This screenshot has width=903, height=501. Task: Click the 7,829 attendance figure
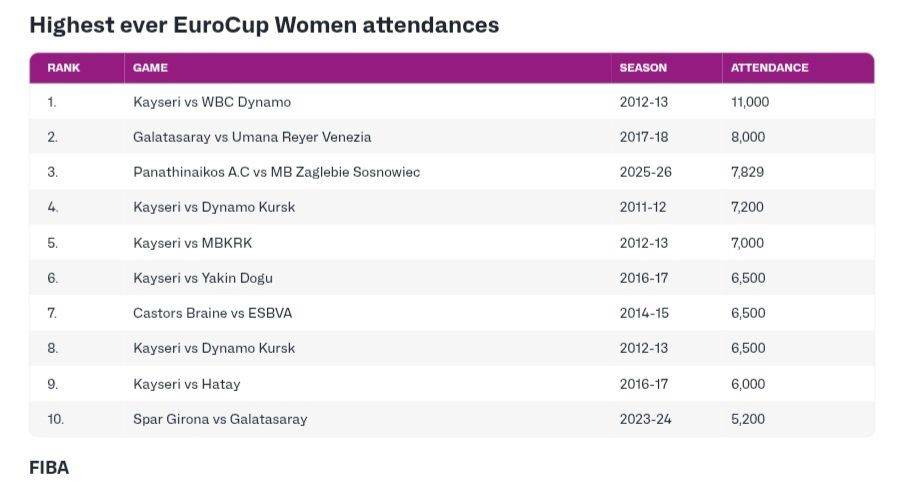point(747,172)
